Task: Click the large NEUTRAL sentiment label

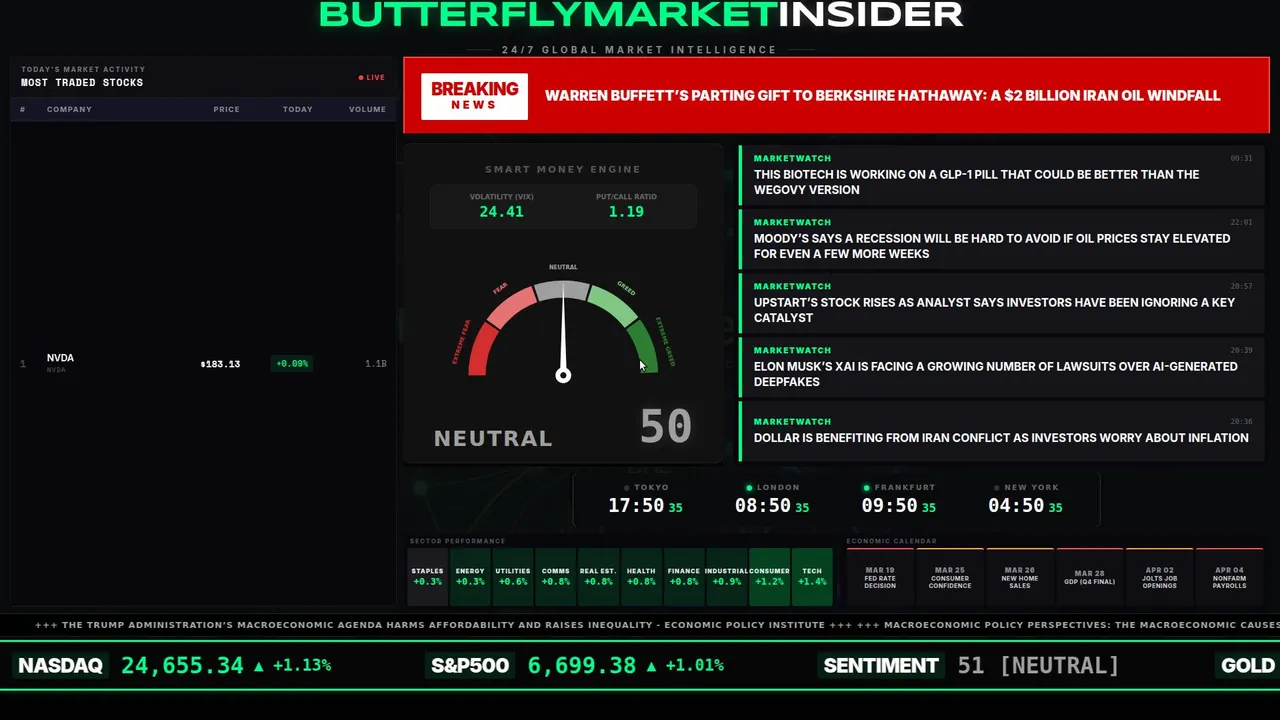Action: [x=493, y=438]
